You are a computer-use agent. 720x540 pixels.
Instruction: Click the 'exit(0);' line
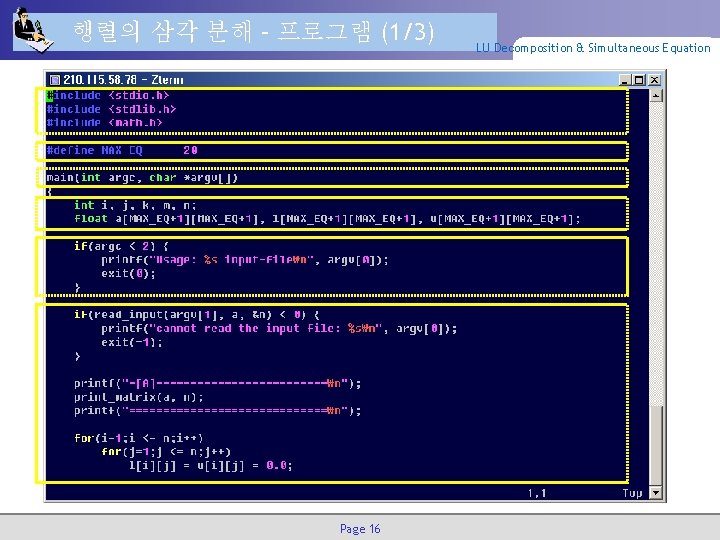click(x=129, y=274)
